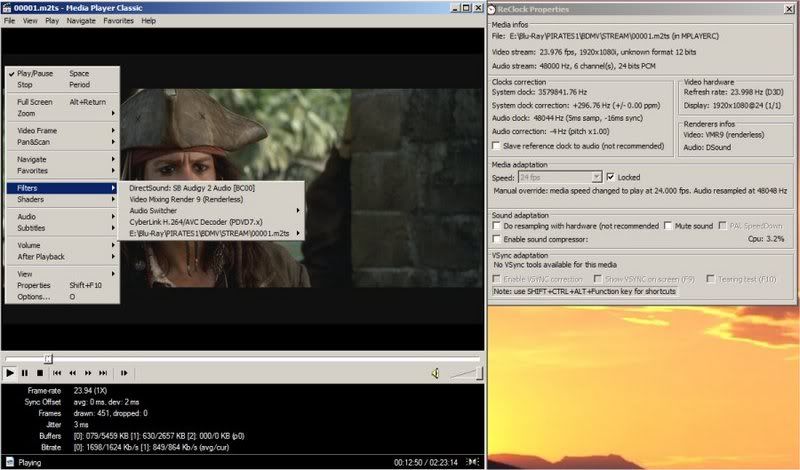Screen dimensions: 800x470
Task: Uncheck the Locked checkbox
Action: [610, 177]
